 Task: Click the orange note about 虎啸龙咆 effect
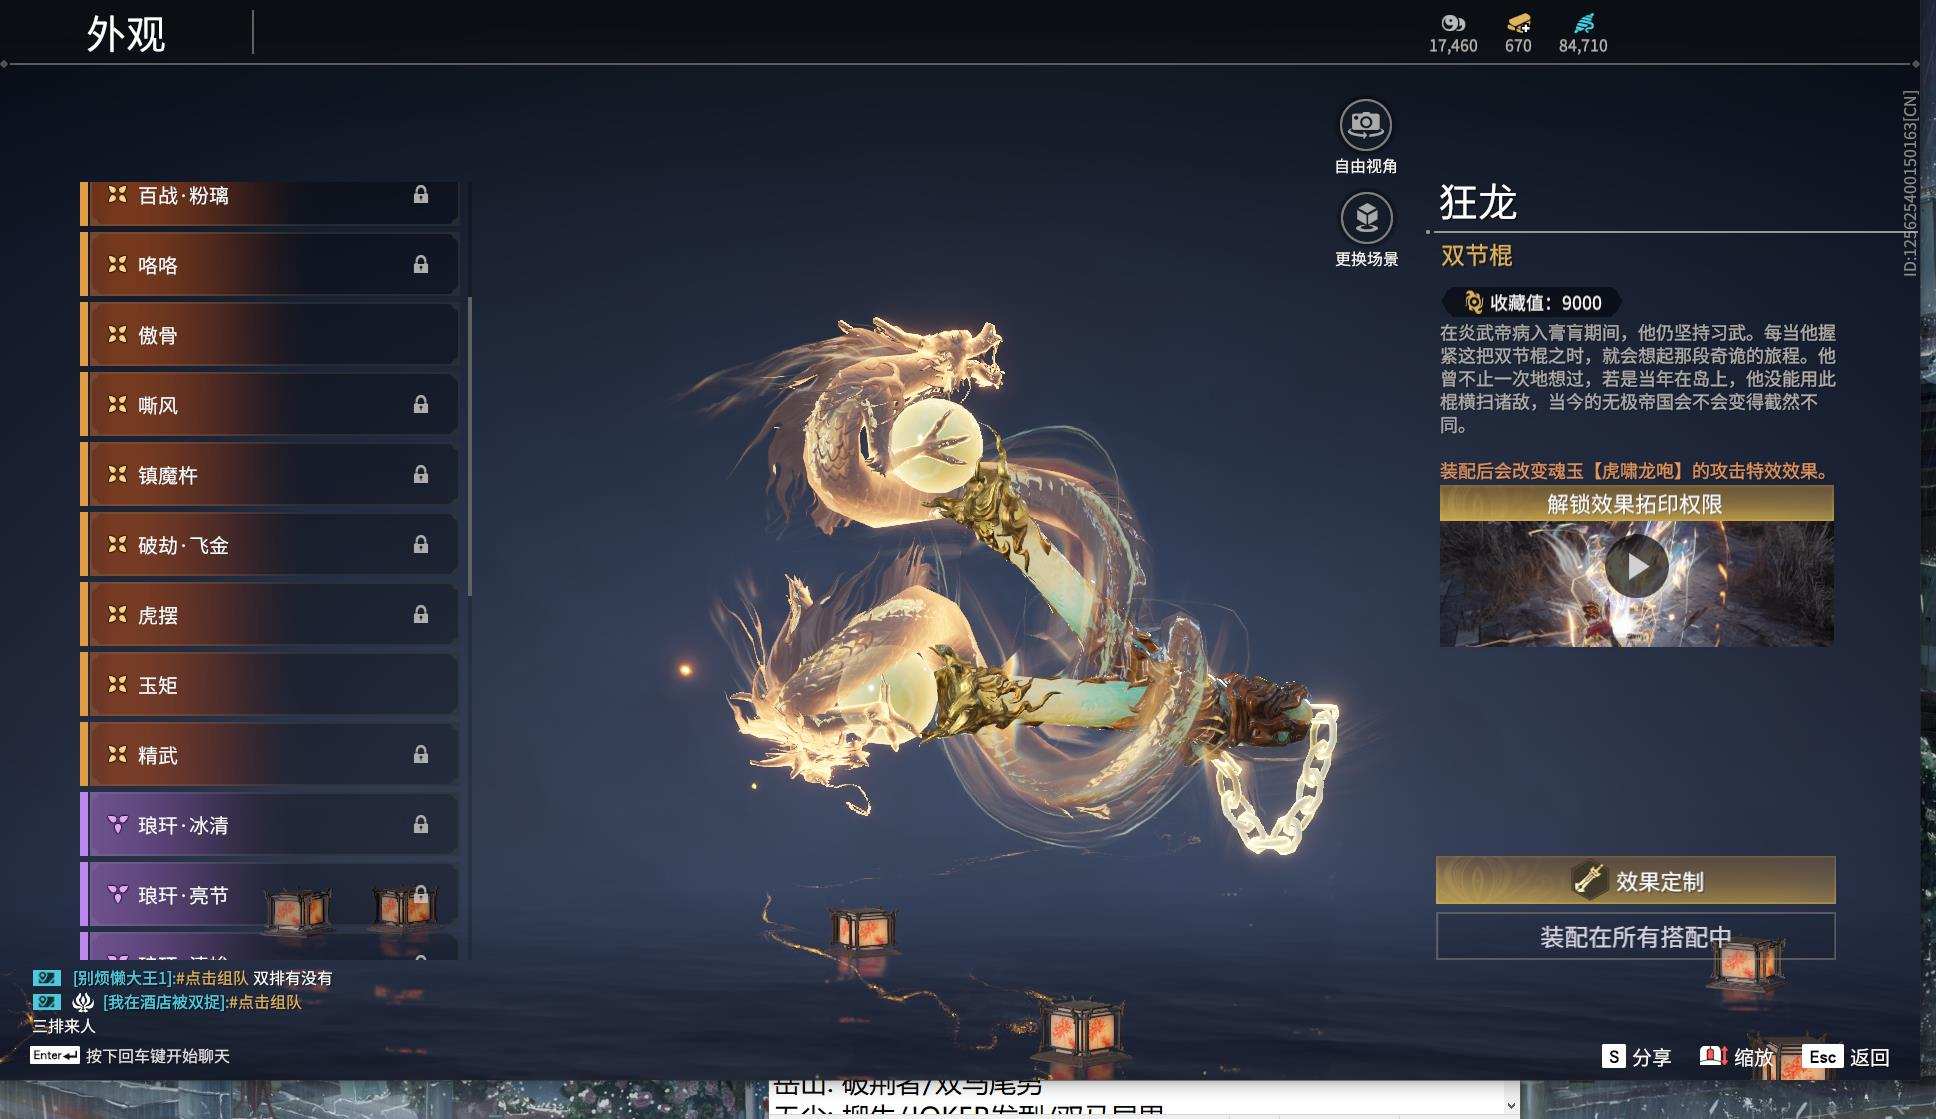coord(1635,471)
